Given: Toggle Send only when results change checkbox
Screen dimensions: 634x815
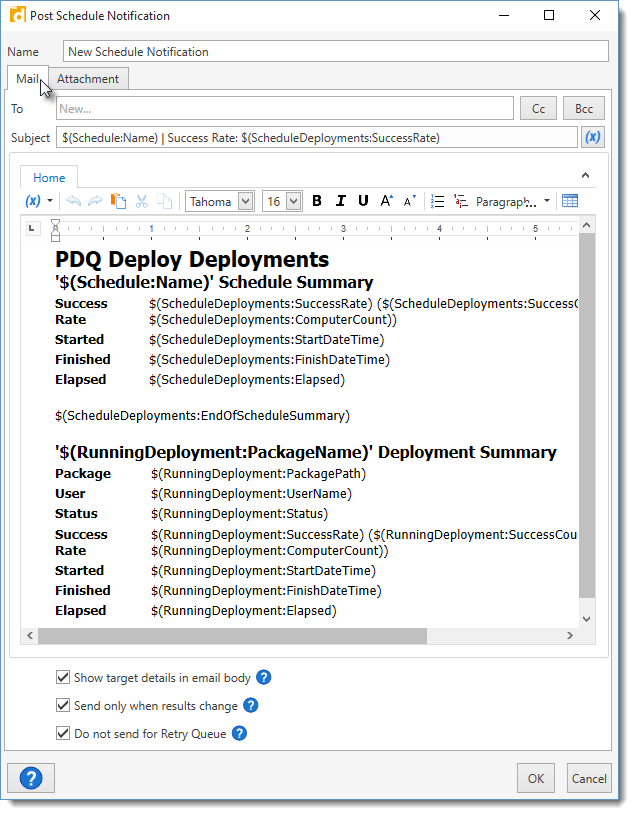Looking at the screenshot, I should [x=64, y=706].
